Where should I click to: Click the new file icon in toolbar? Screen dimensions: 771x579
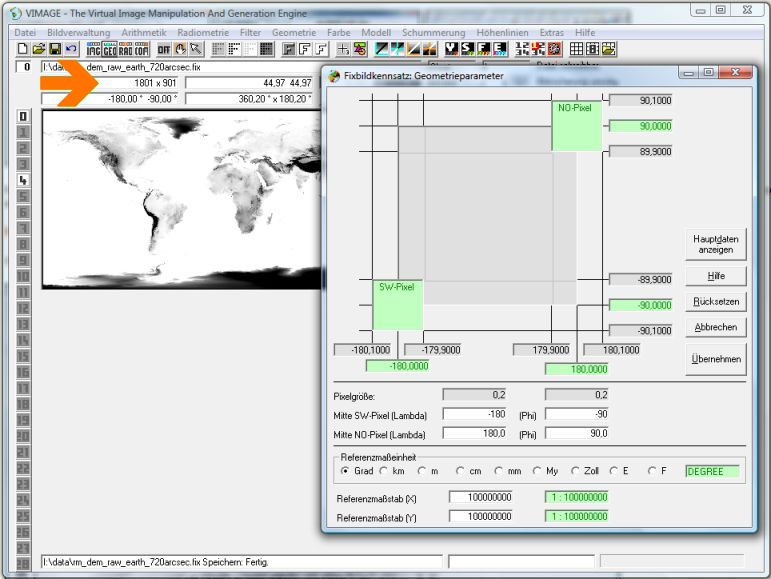coord(23,48)
